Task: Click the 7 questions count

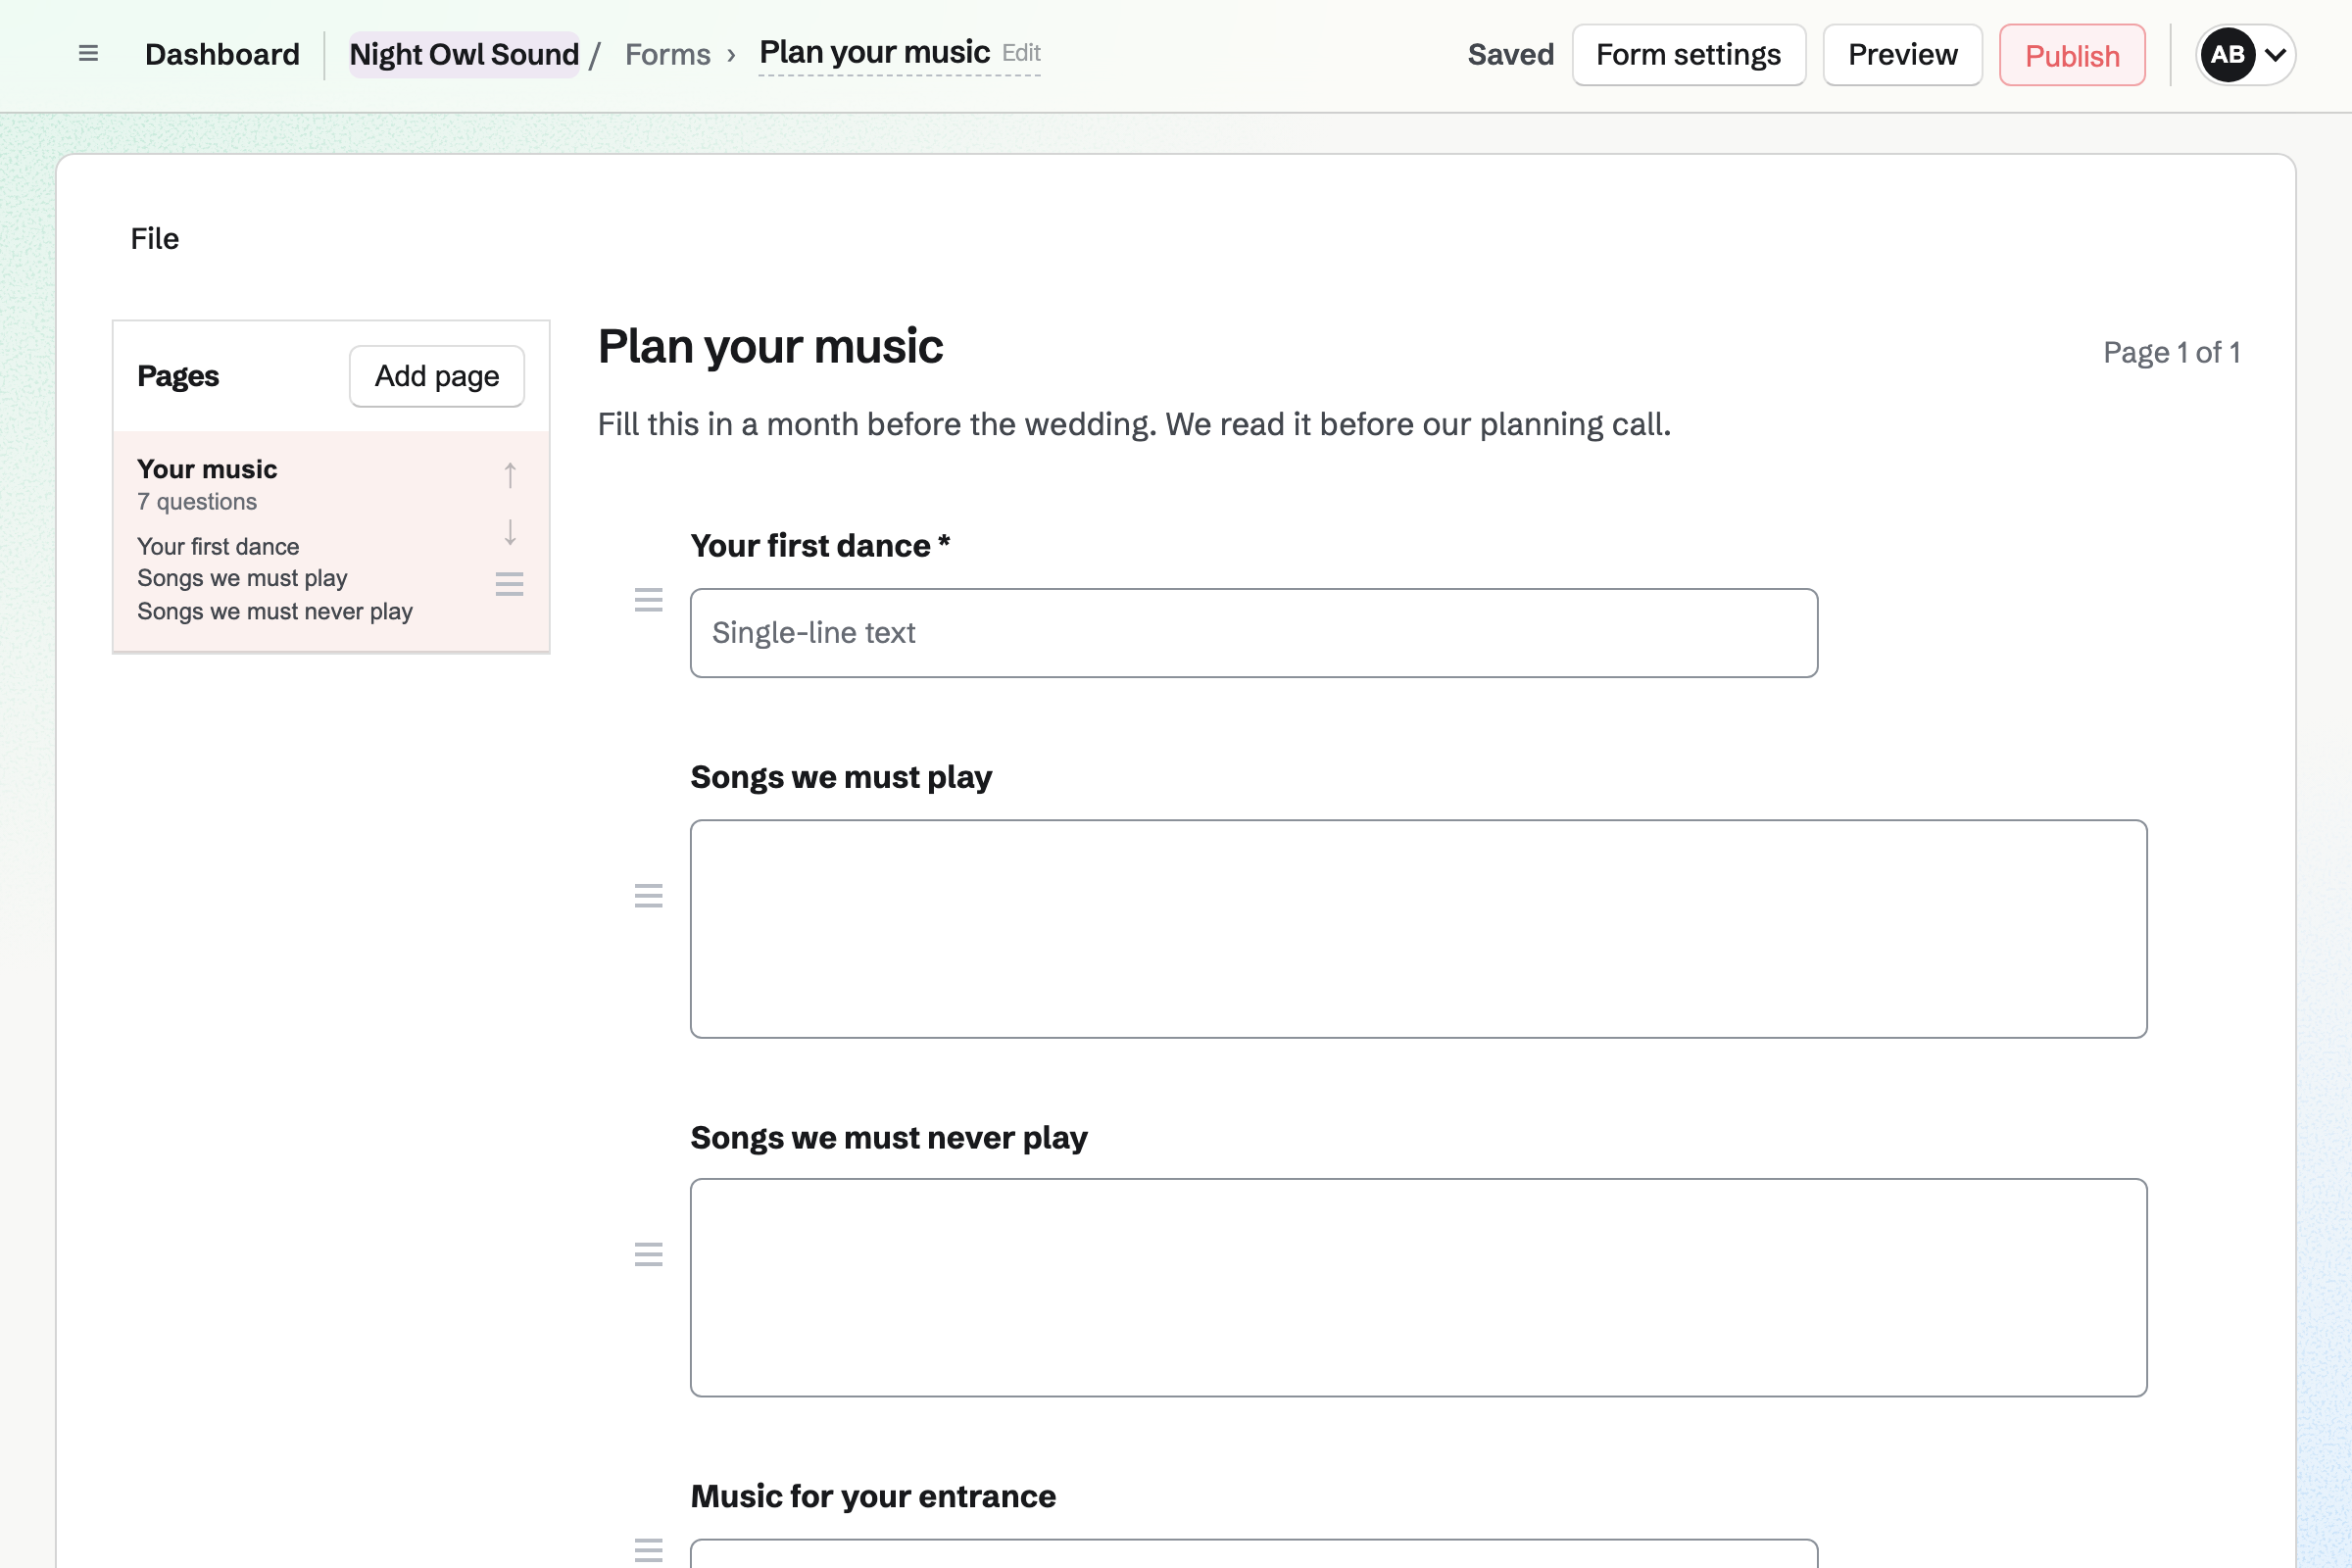Action: (x=197, y=502)
